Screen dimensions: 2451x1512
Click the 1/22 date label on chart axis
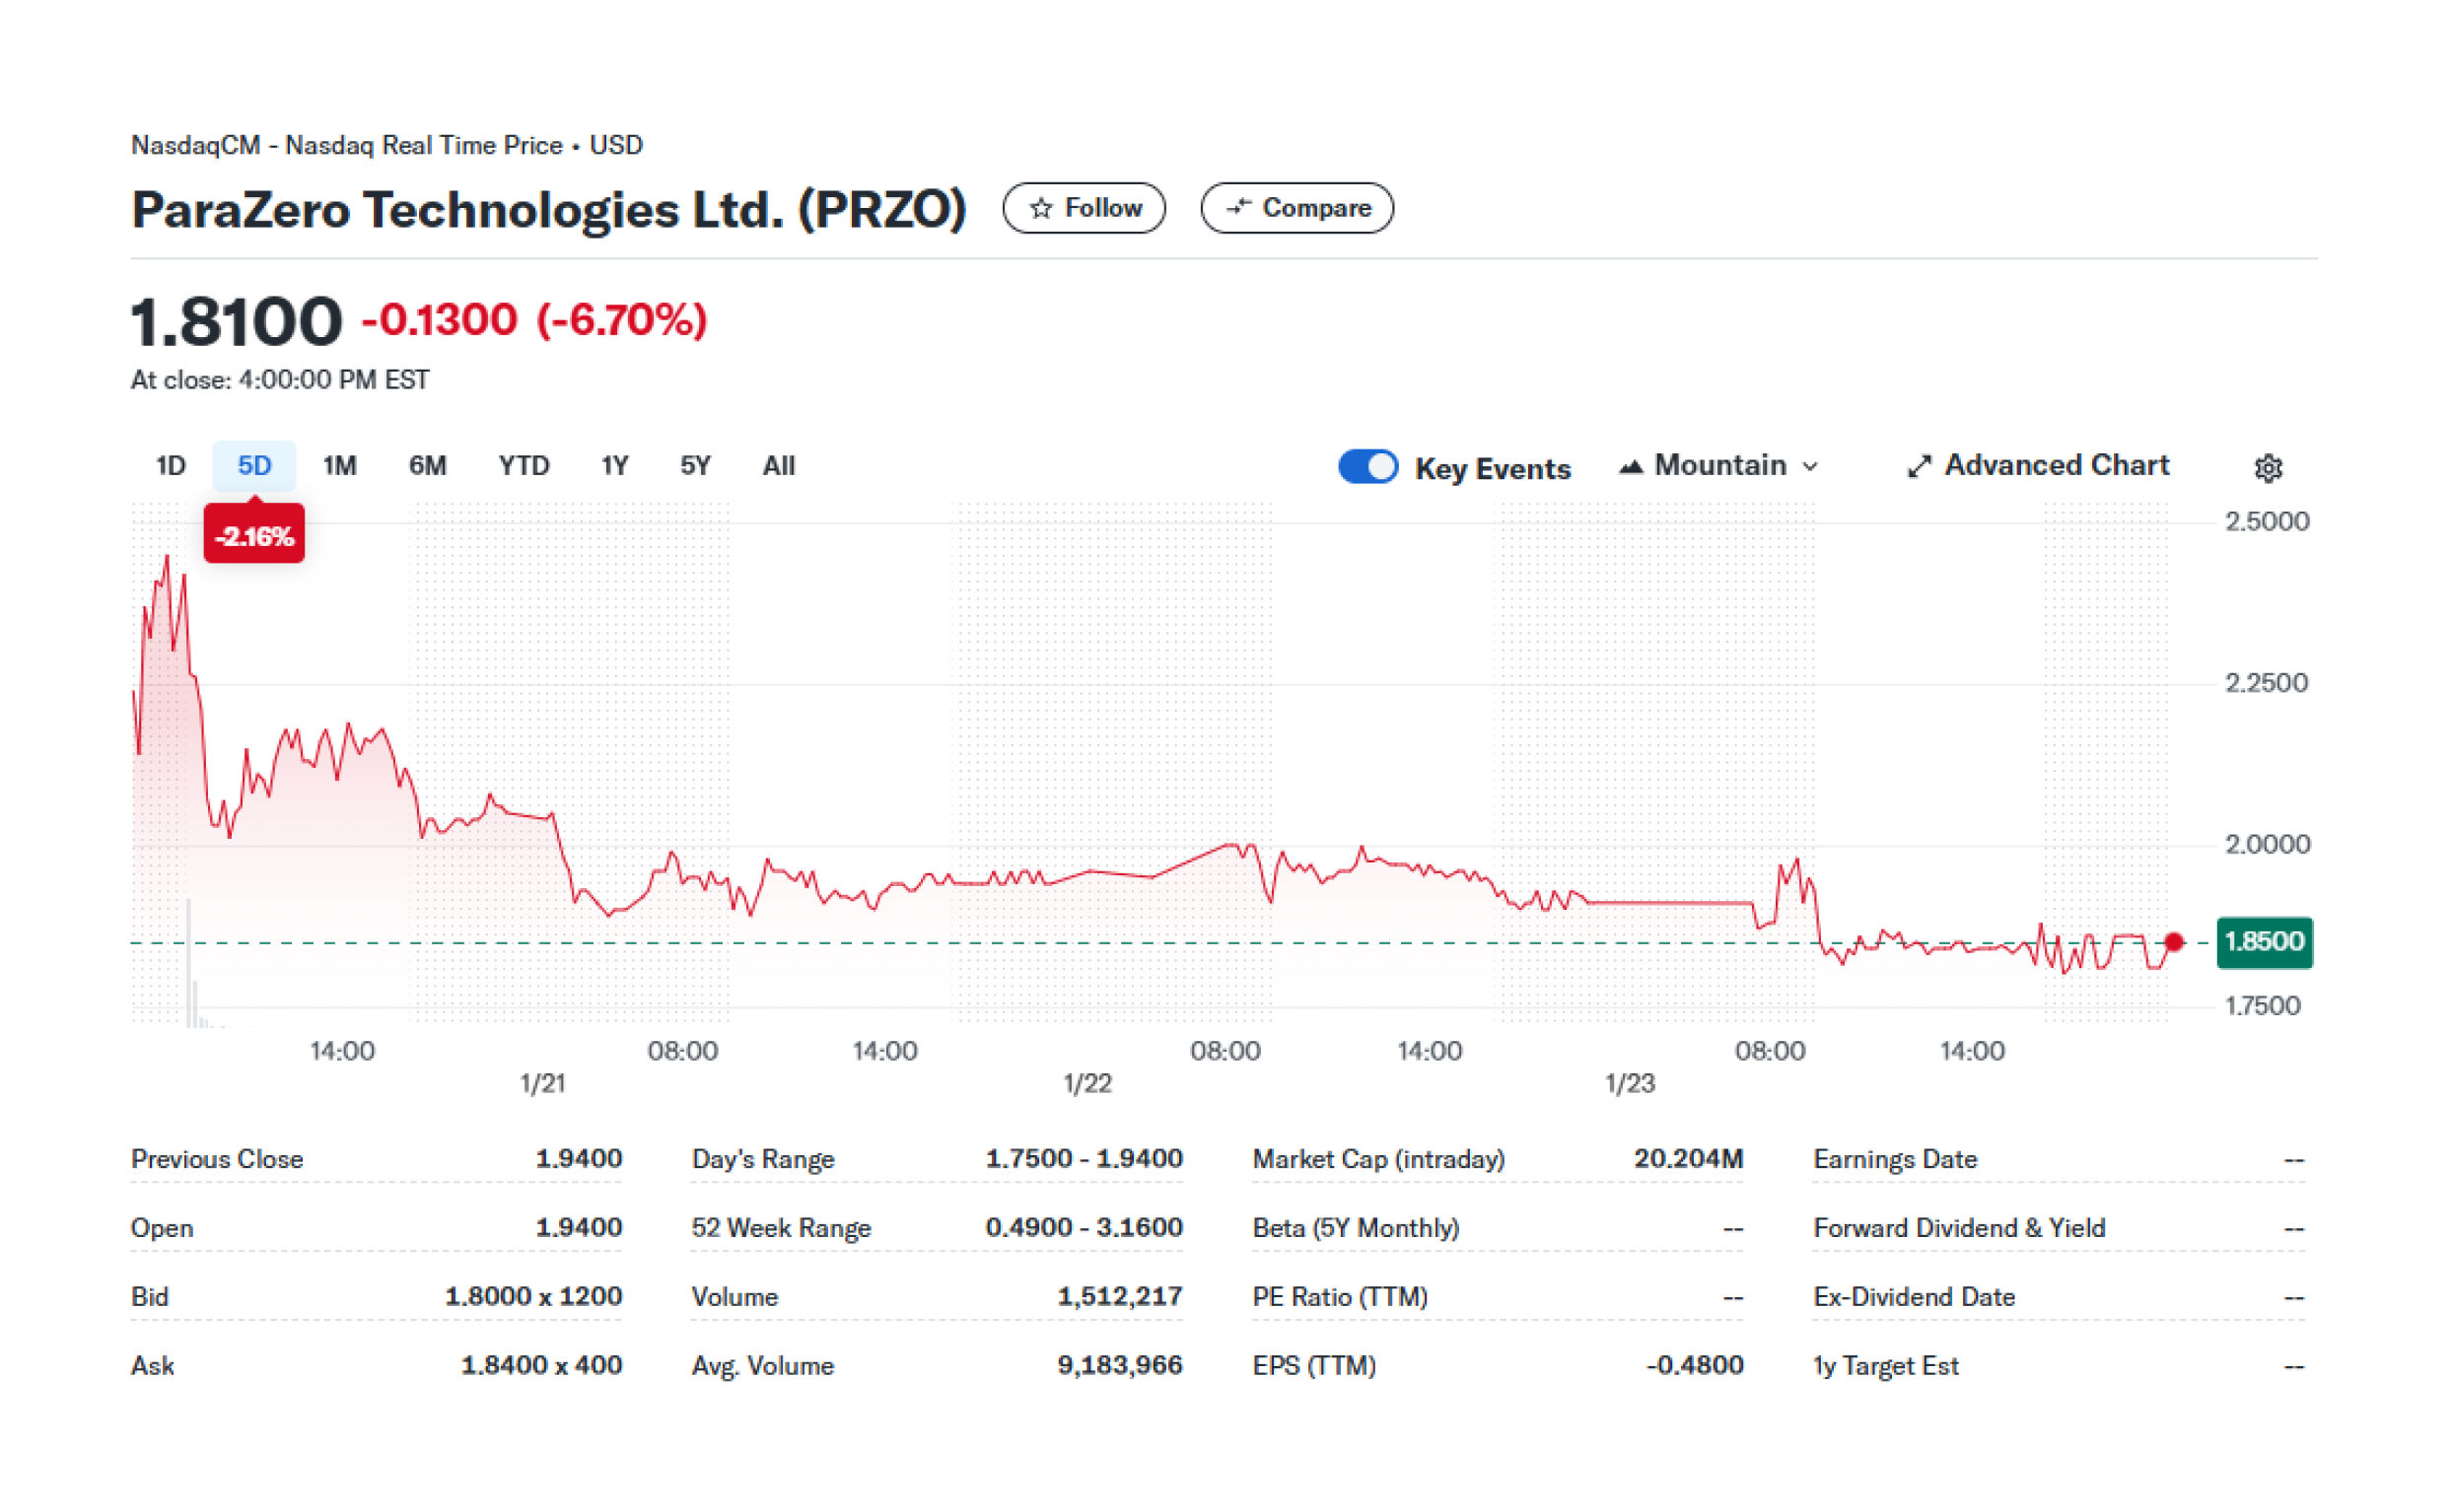click(x=1086, y=1084)
